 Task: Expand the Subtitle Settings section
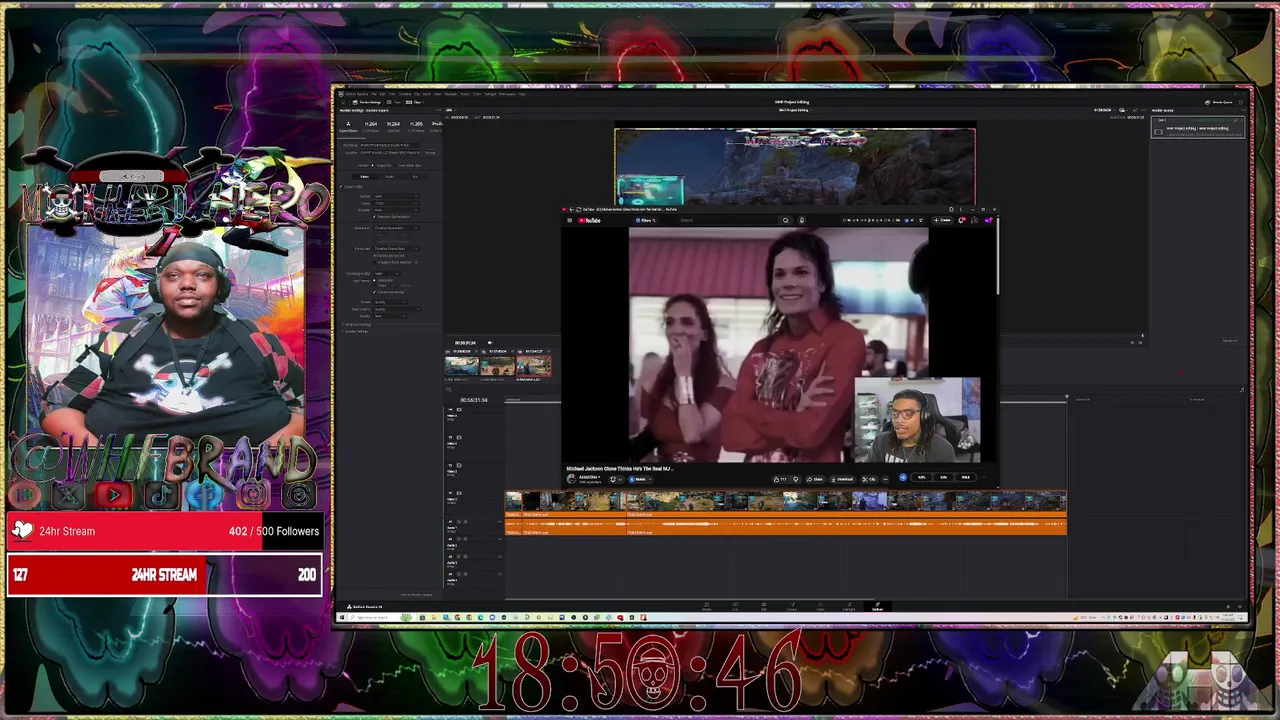tap(356, 331)
